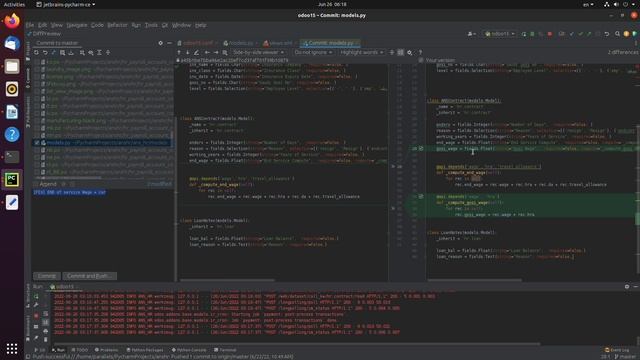Open the Git menu
Viewport: 640px width, 360px height.
(164, 25)
